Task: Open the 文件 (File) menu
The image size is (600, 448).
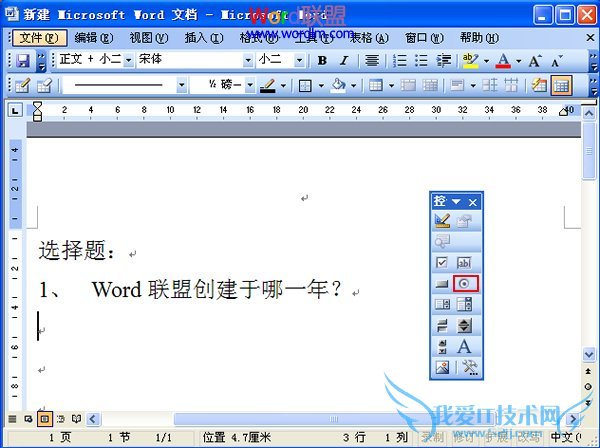Action: pos(38,38)
